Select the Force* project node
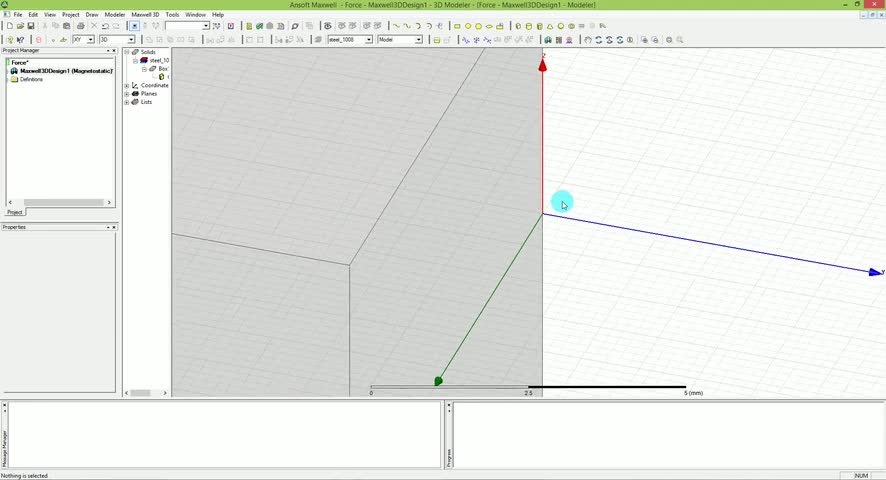 click(x=20, y=63)
